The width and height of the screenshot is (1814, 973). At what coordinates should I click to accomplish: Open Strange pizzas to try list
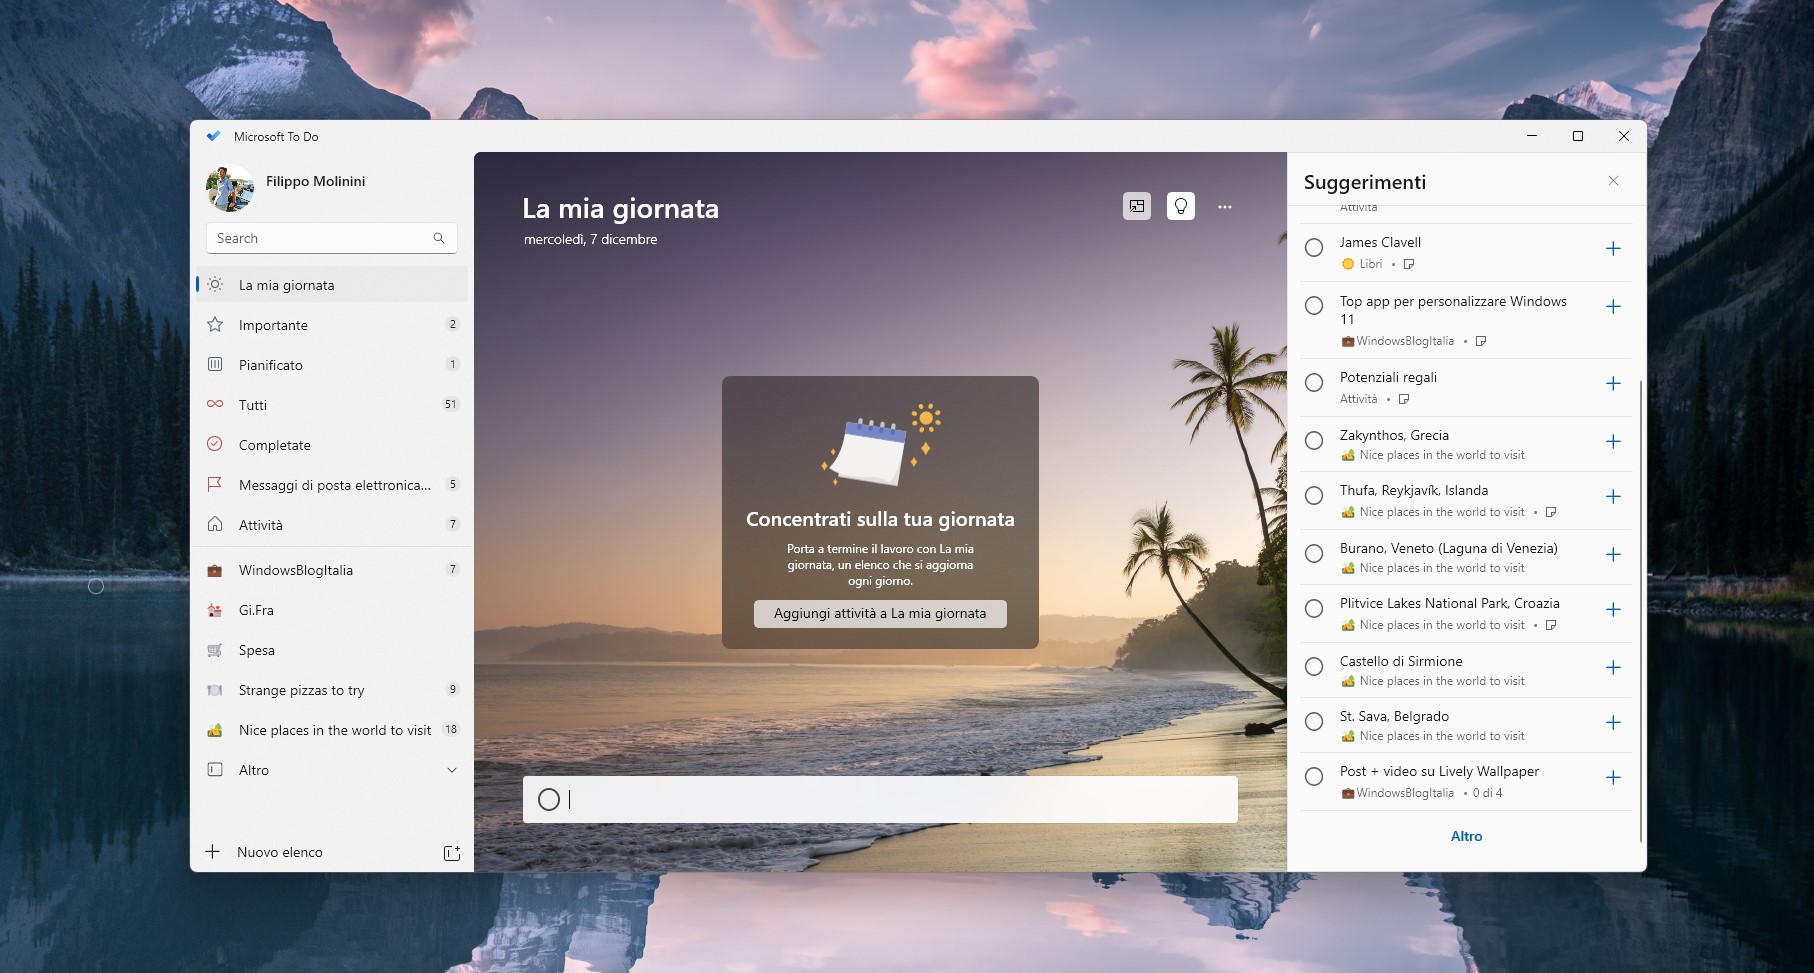click(331, 690)
